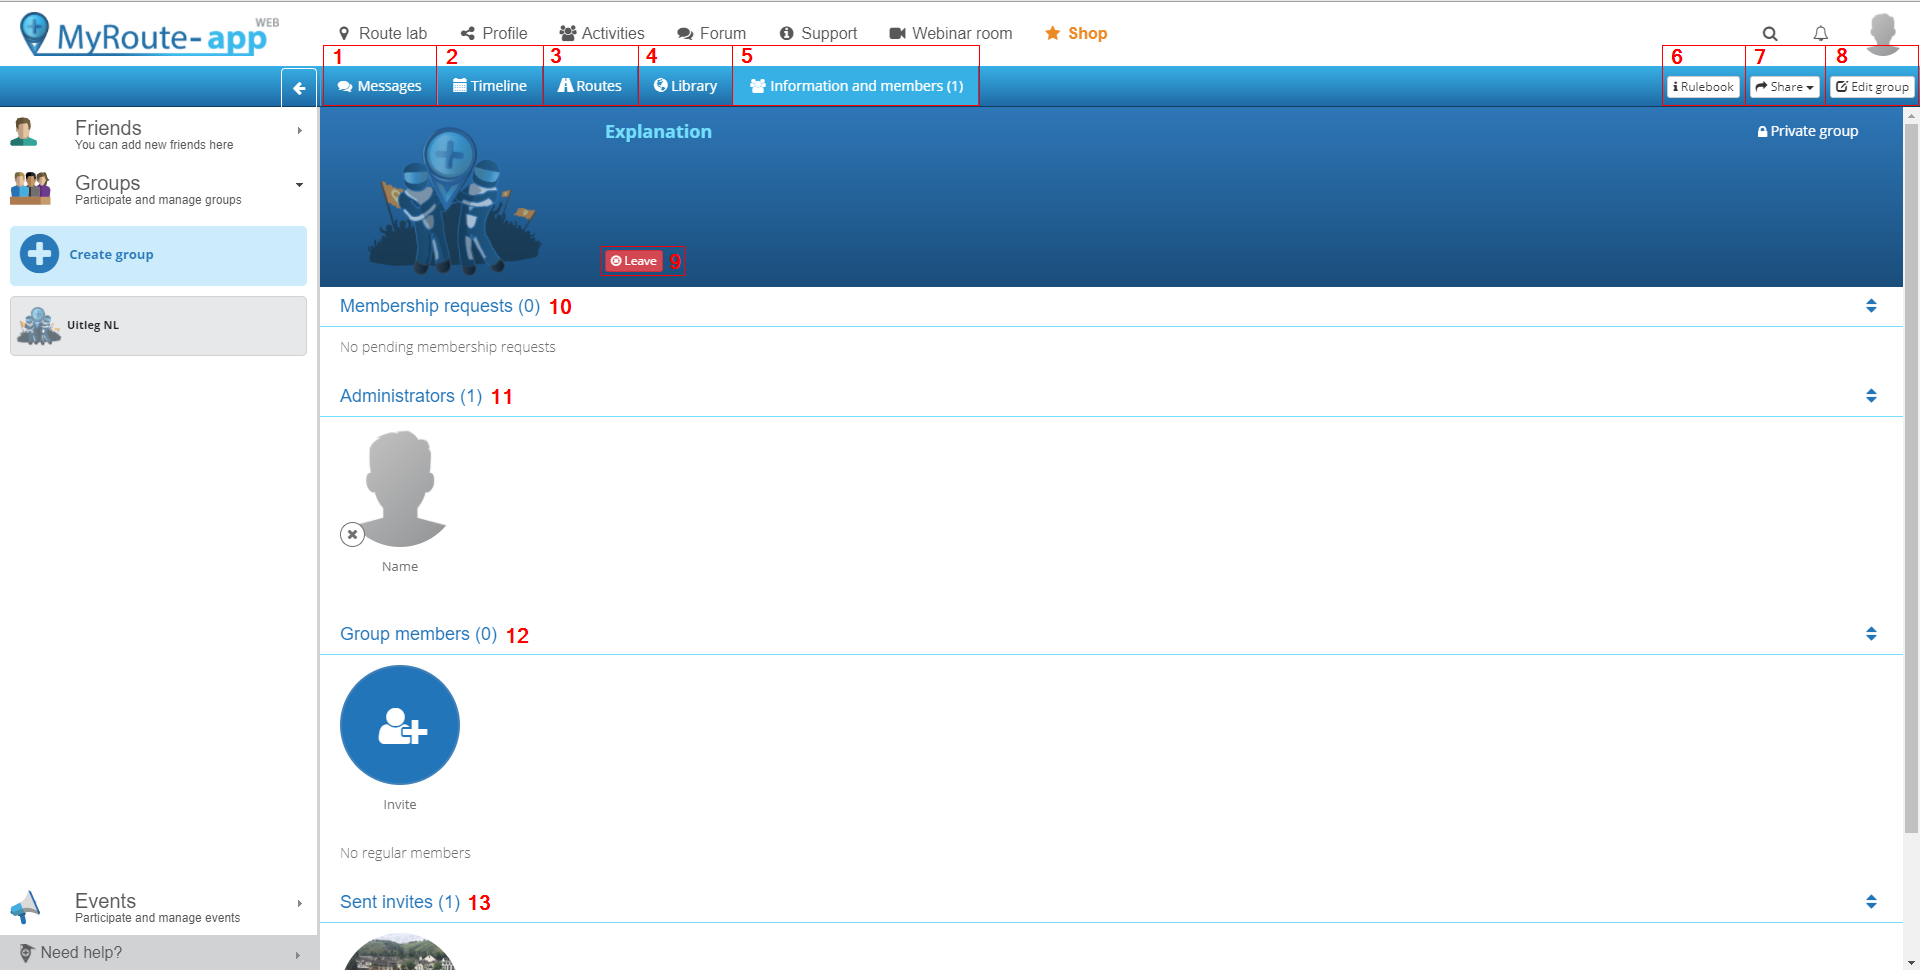
Task: Switch to the Messages tab
Action: click(380, 86)
